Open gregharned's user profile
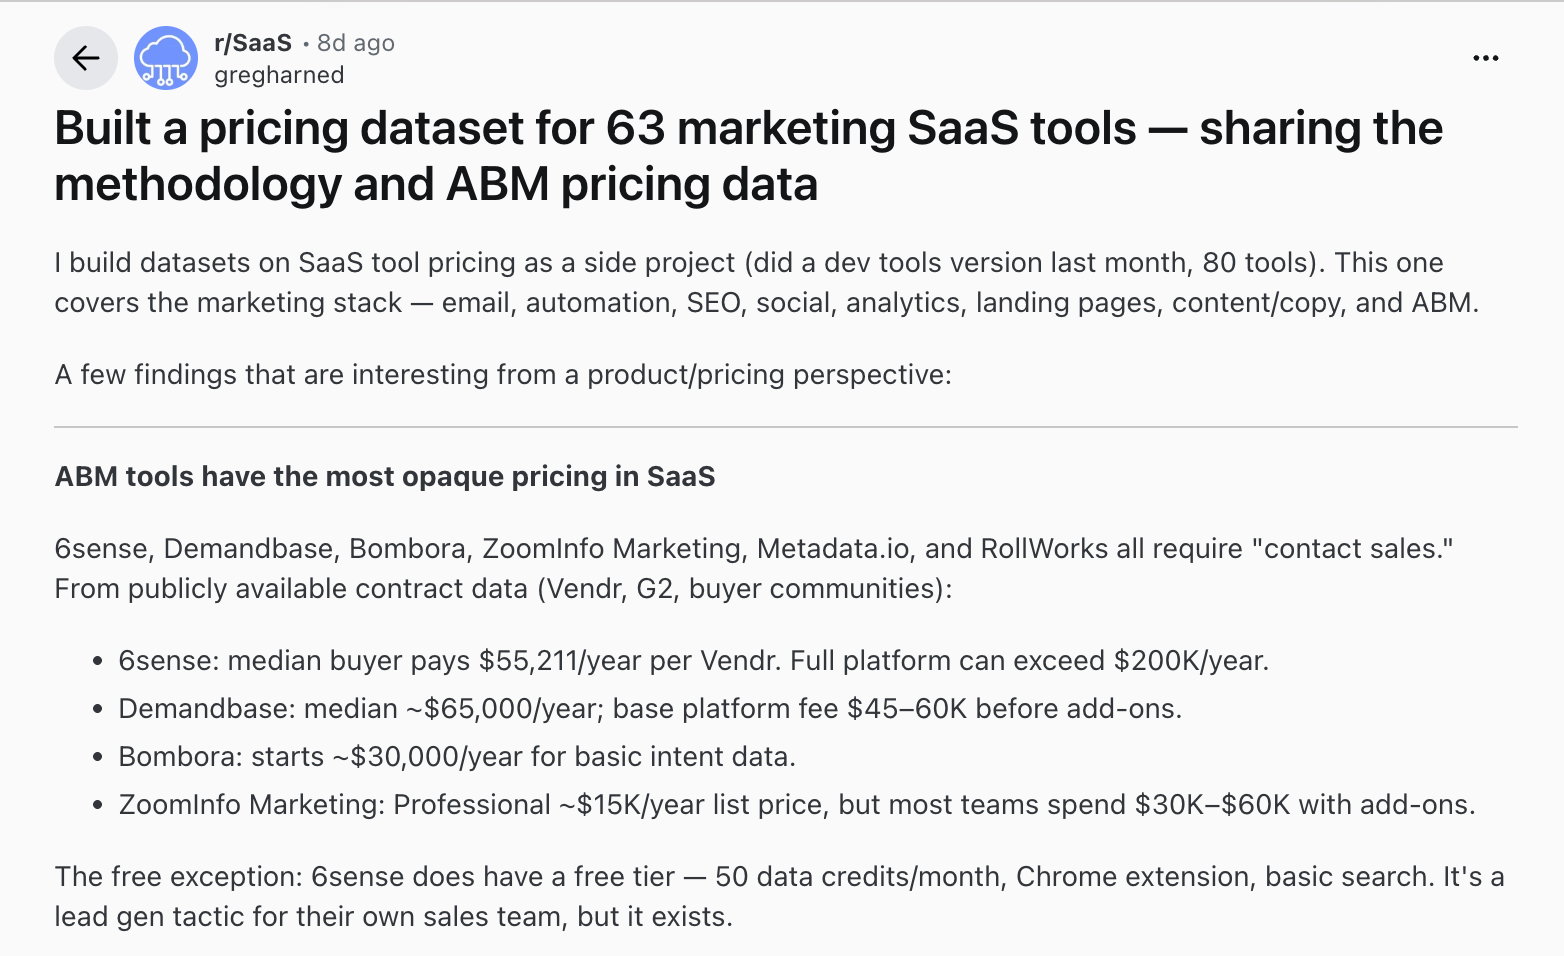This screenshot has height=956, width=1564. (279, 75)
